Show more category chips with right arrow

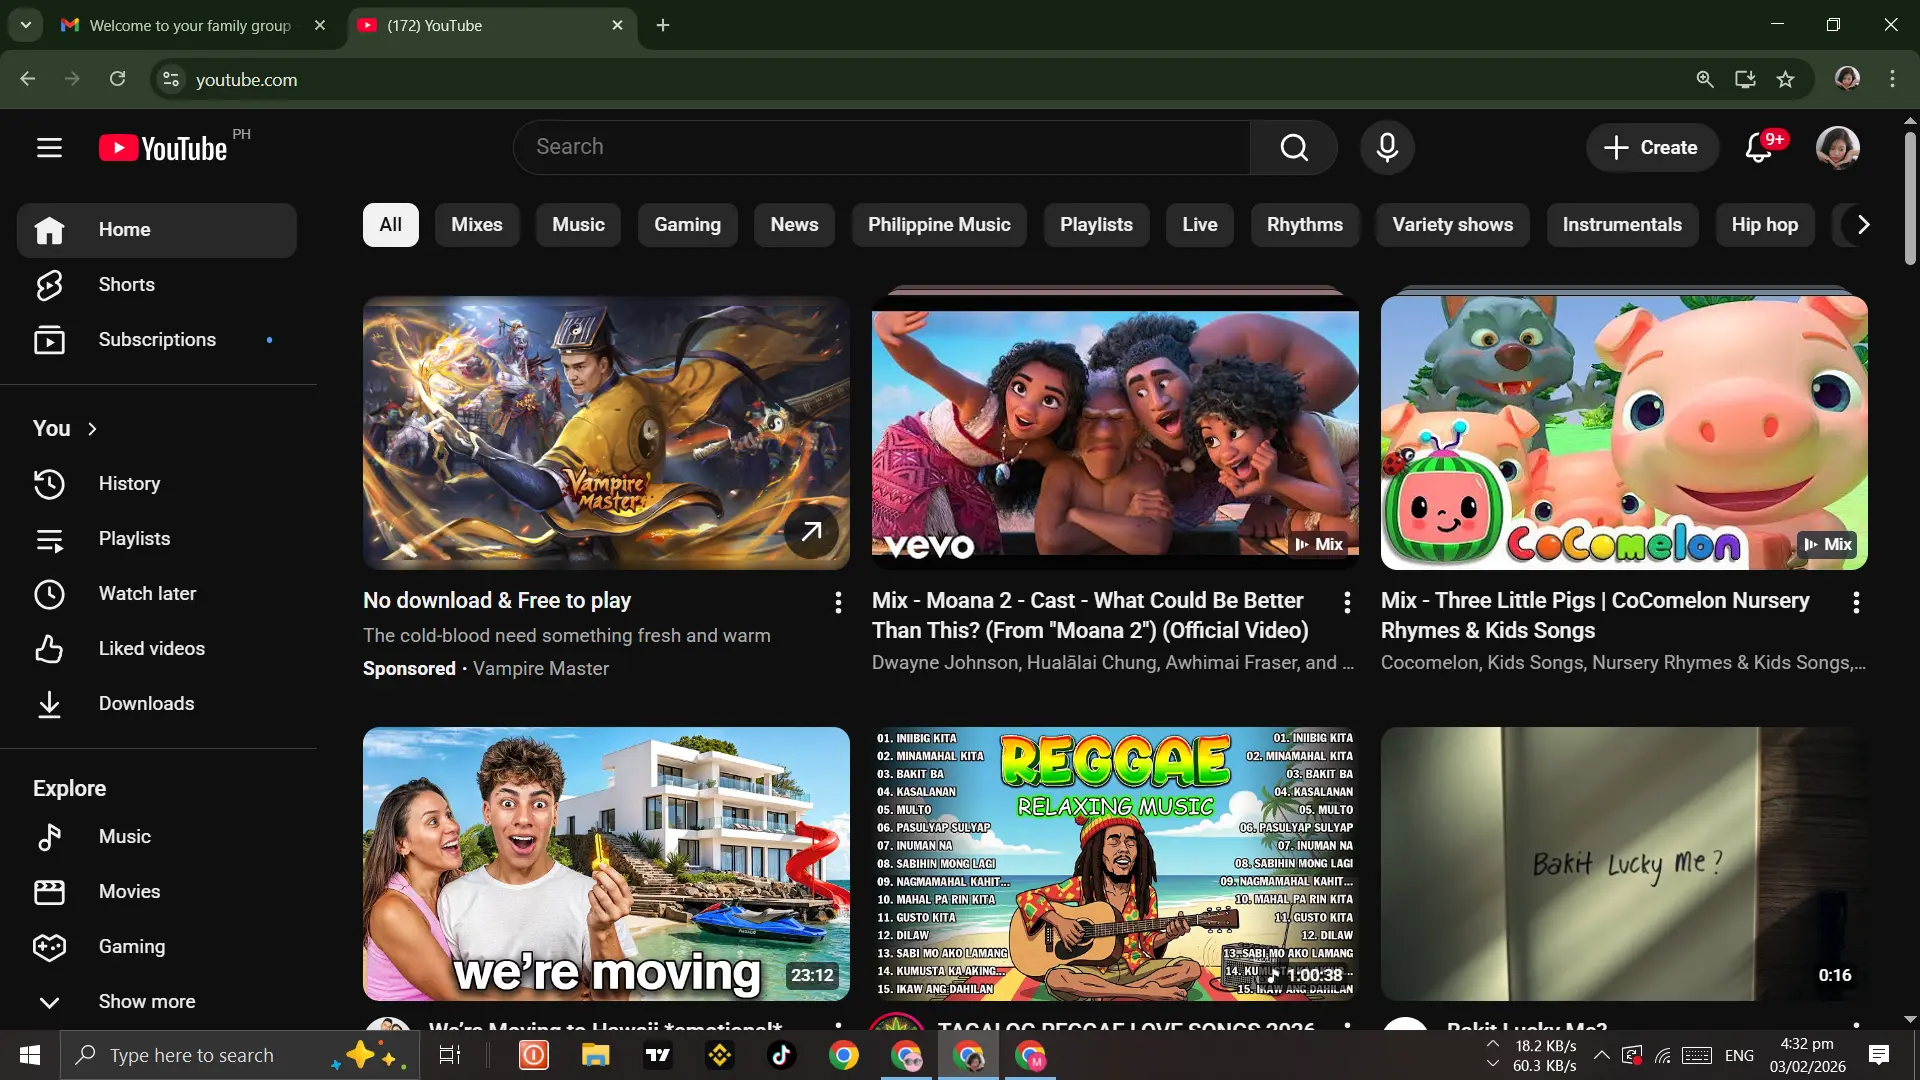(x=1862, y=225)
